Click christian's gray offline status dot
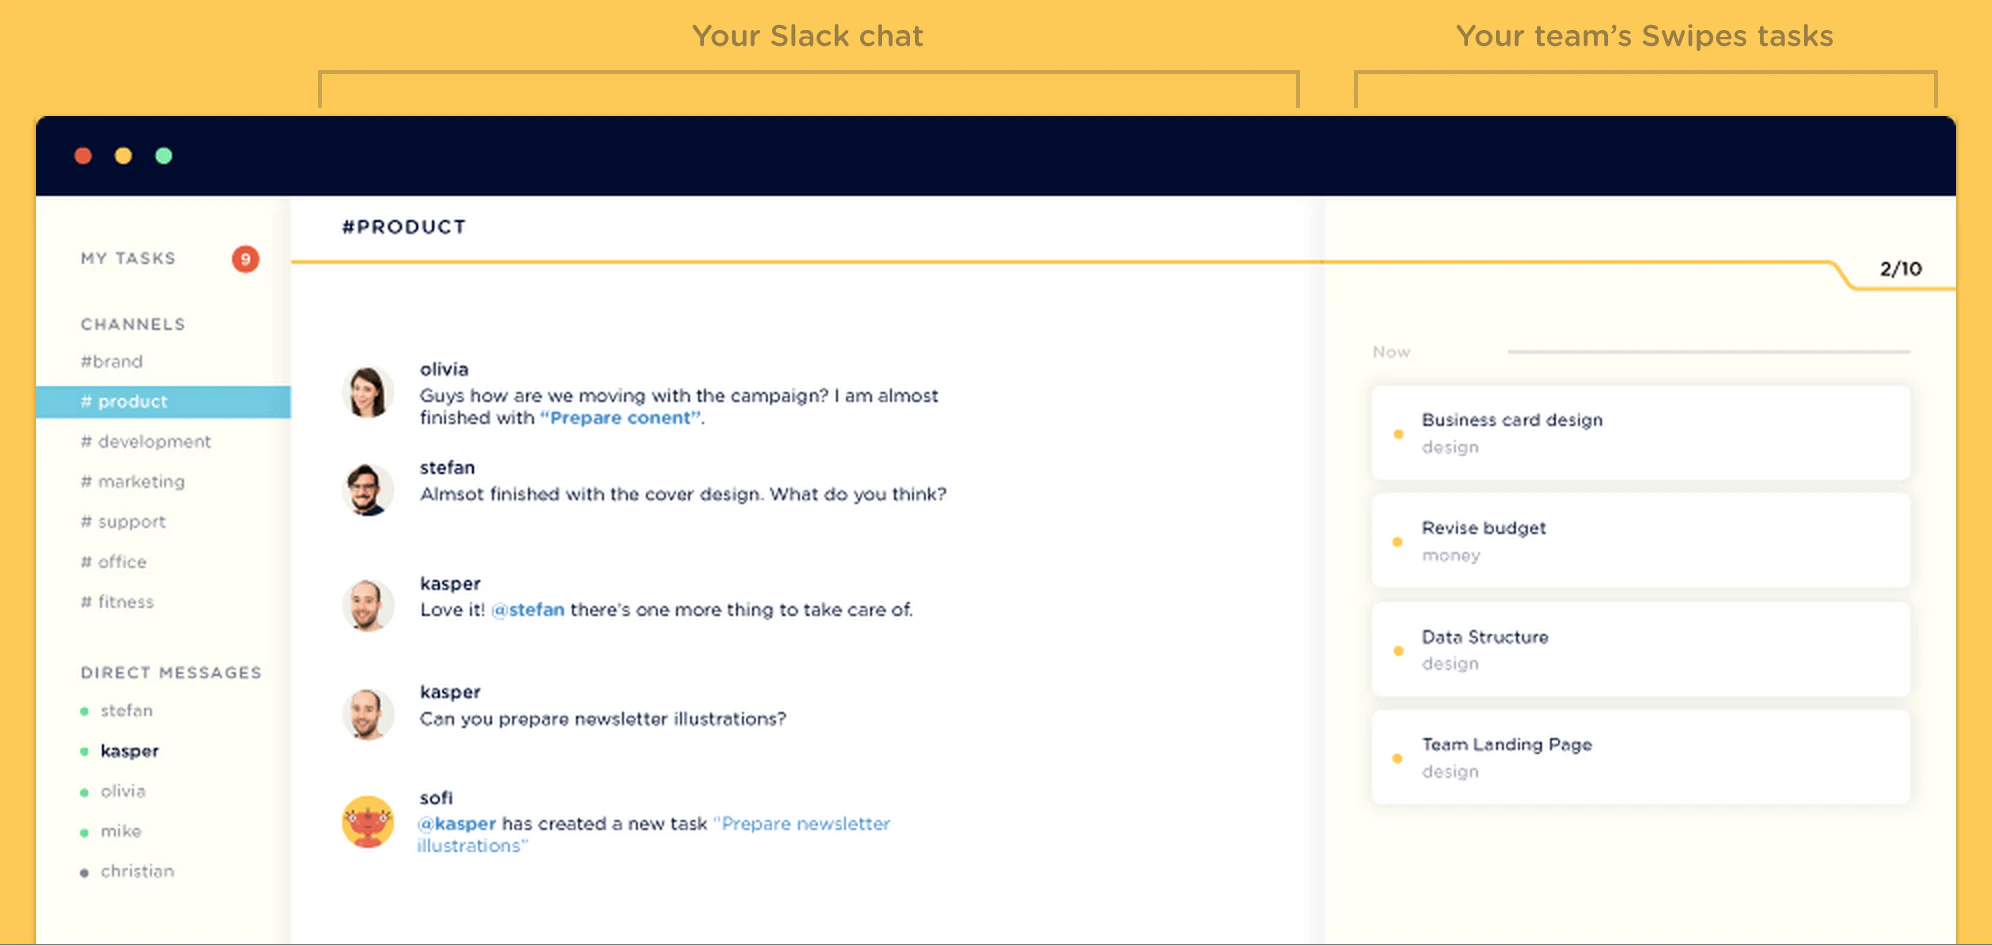 (x=84, y=873)
